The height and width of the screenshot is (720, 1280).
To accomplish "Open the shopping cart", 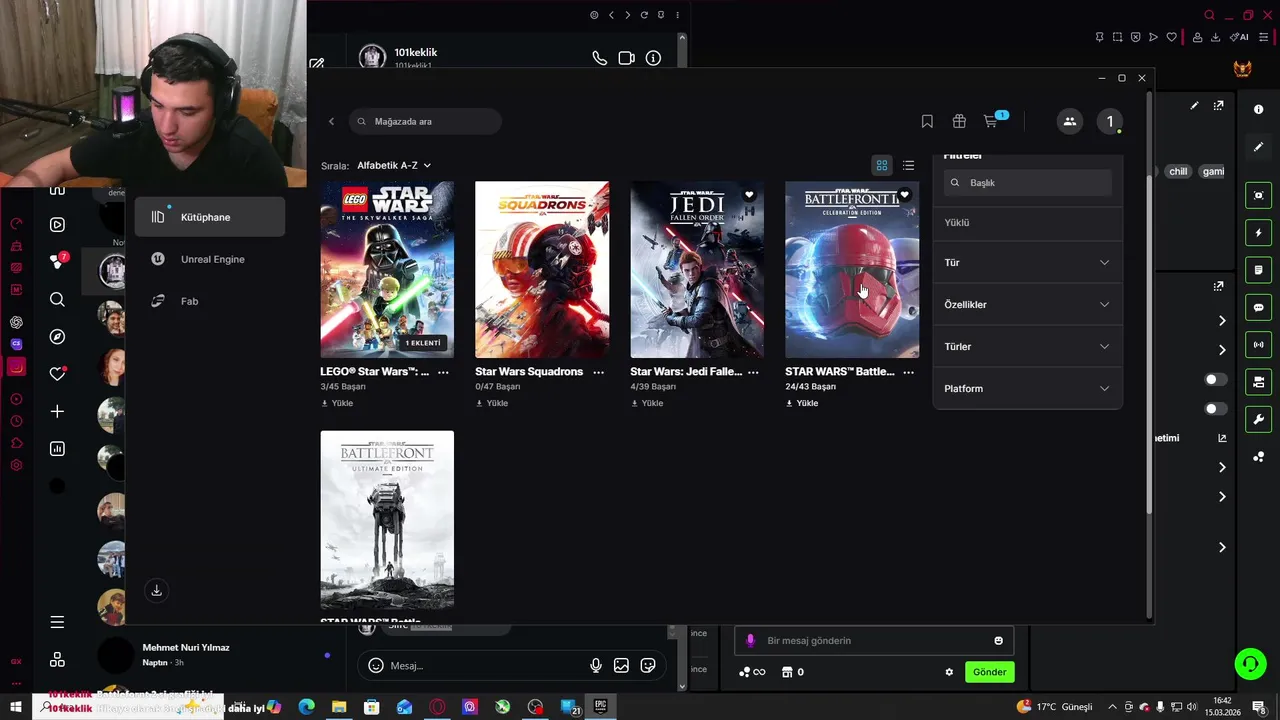I will point(991,121).
